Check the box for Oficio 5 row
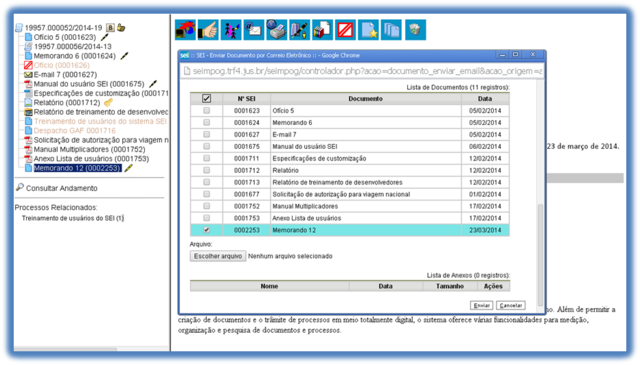Image resolution: width=640 pixels, height=365 pixels. tap(207, 110)
